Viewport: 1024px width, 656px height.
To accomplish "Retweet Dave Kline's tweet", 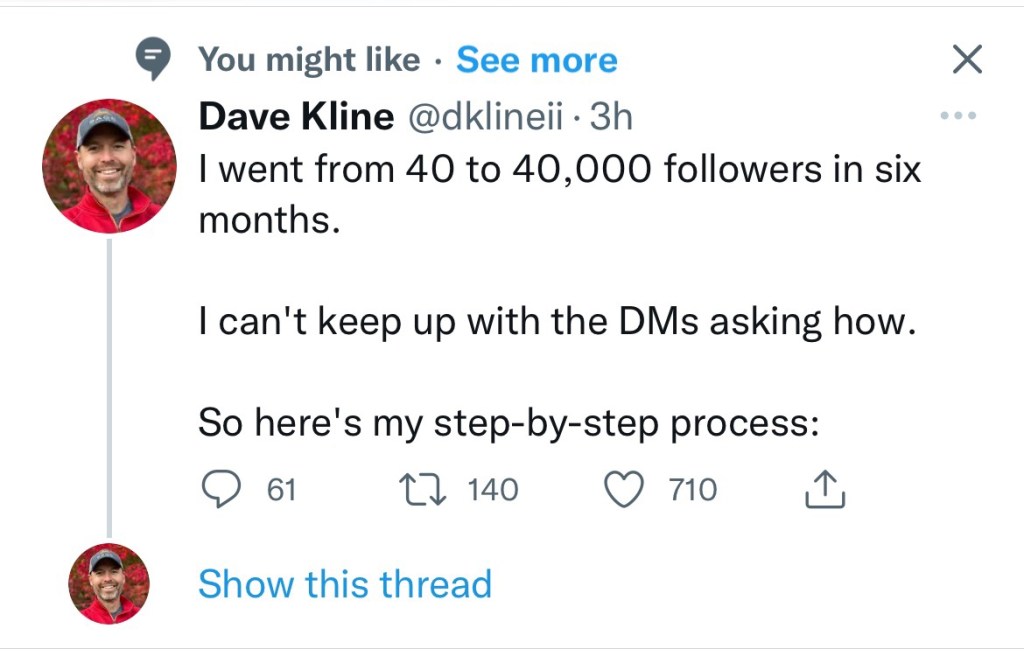I will click(x=413, y=490).
